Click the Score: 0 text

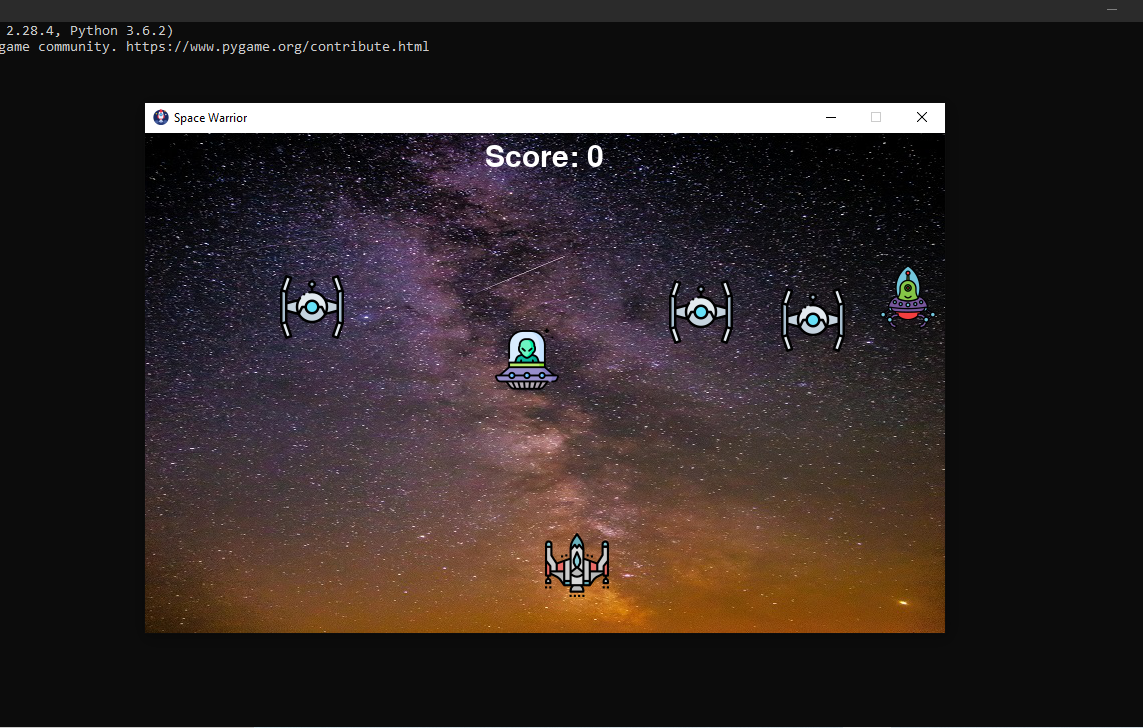544,157
